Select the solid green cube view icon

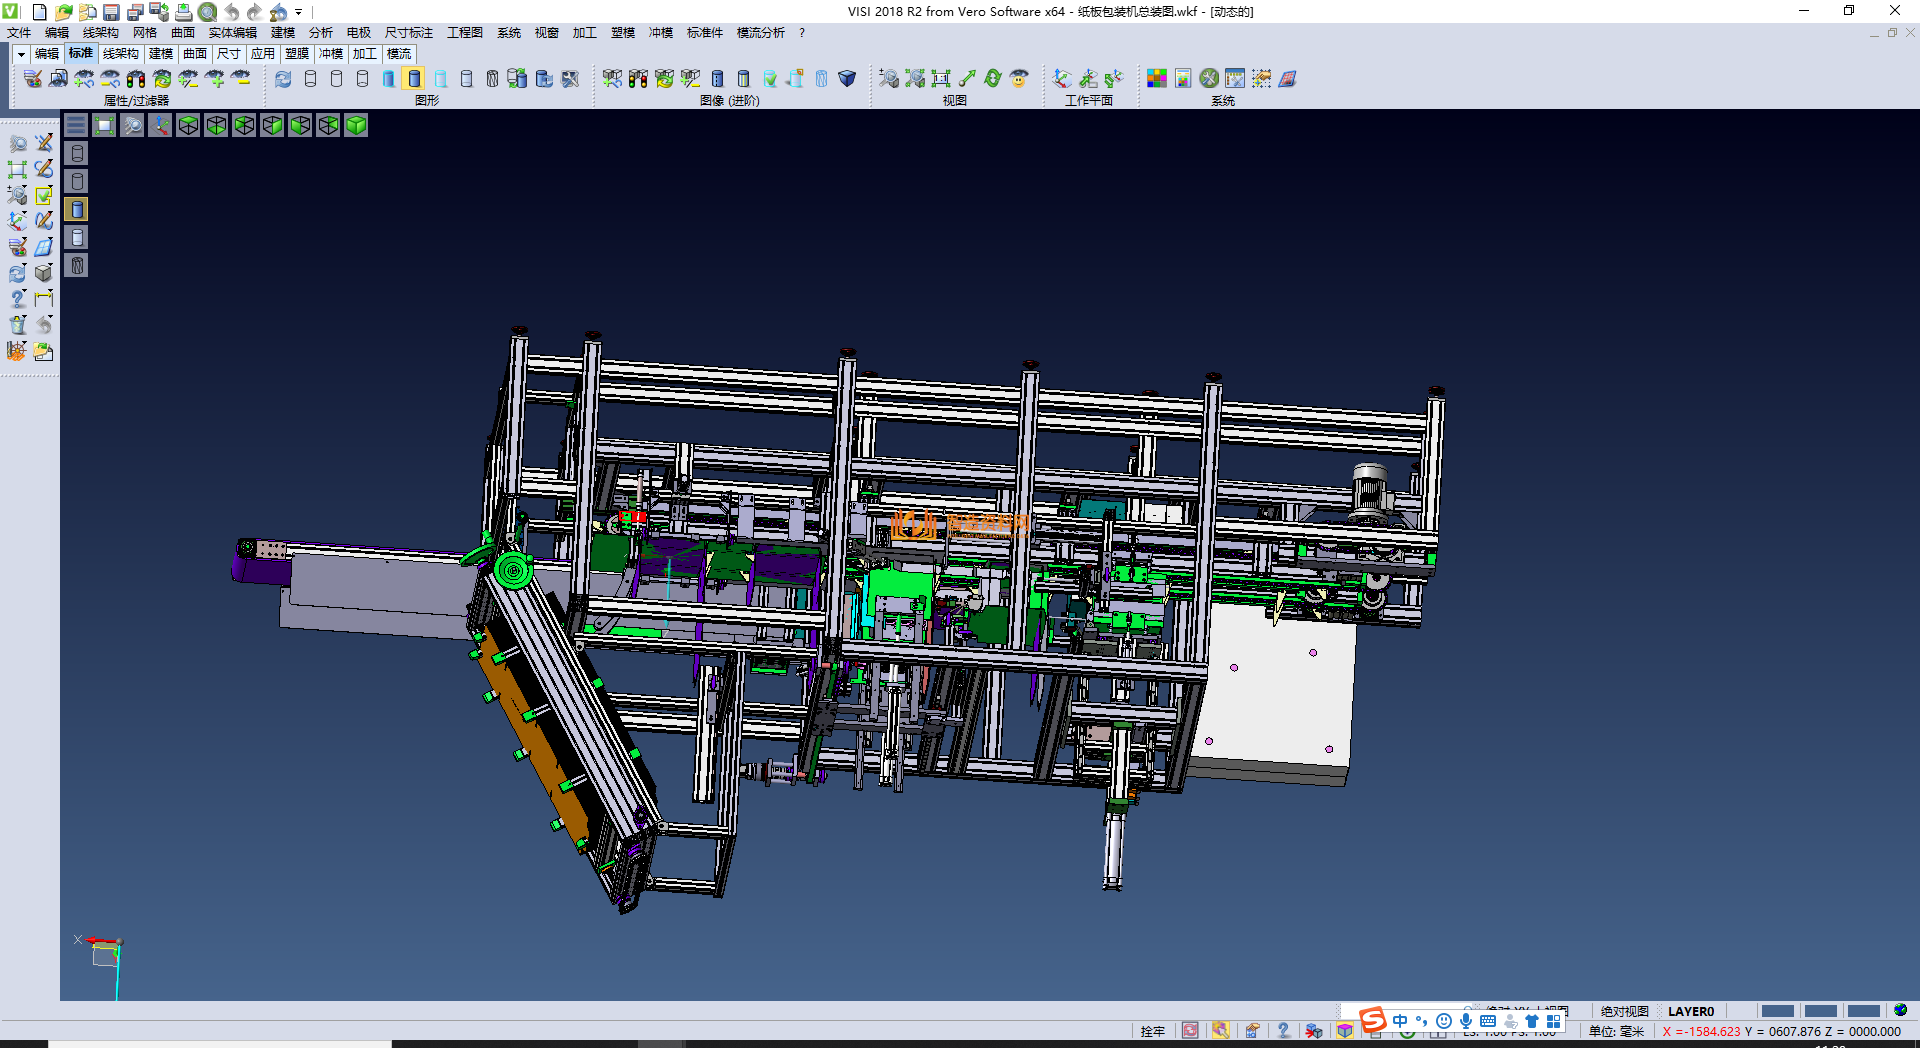click(356, 125)
